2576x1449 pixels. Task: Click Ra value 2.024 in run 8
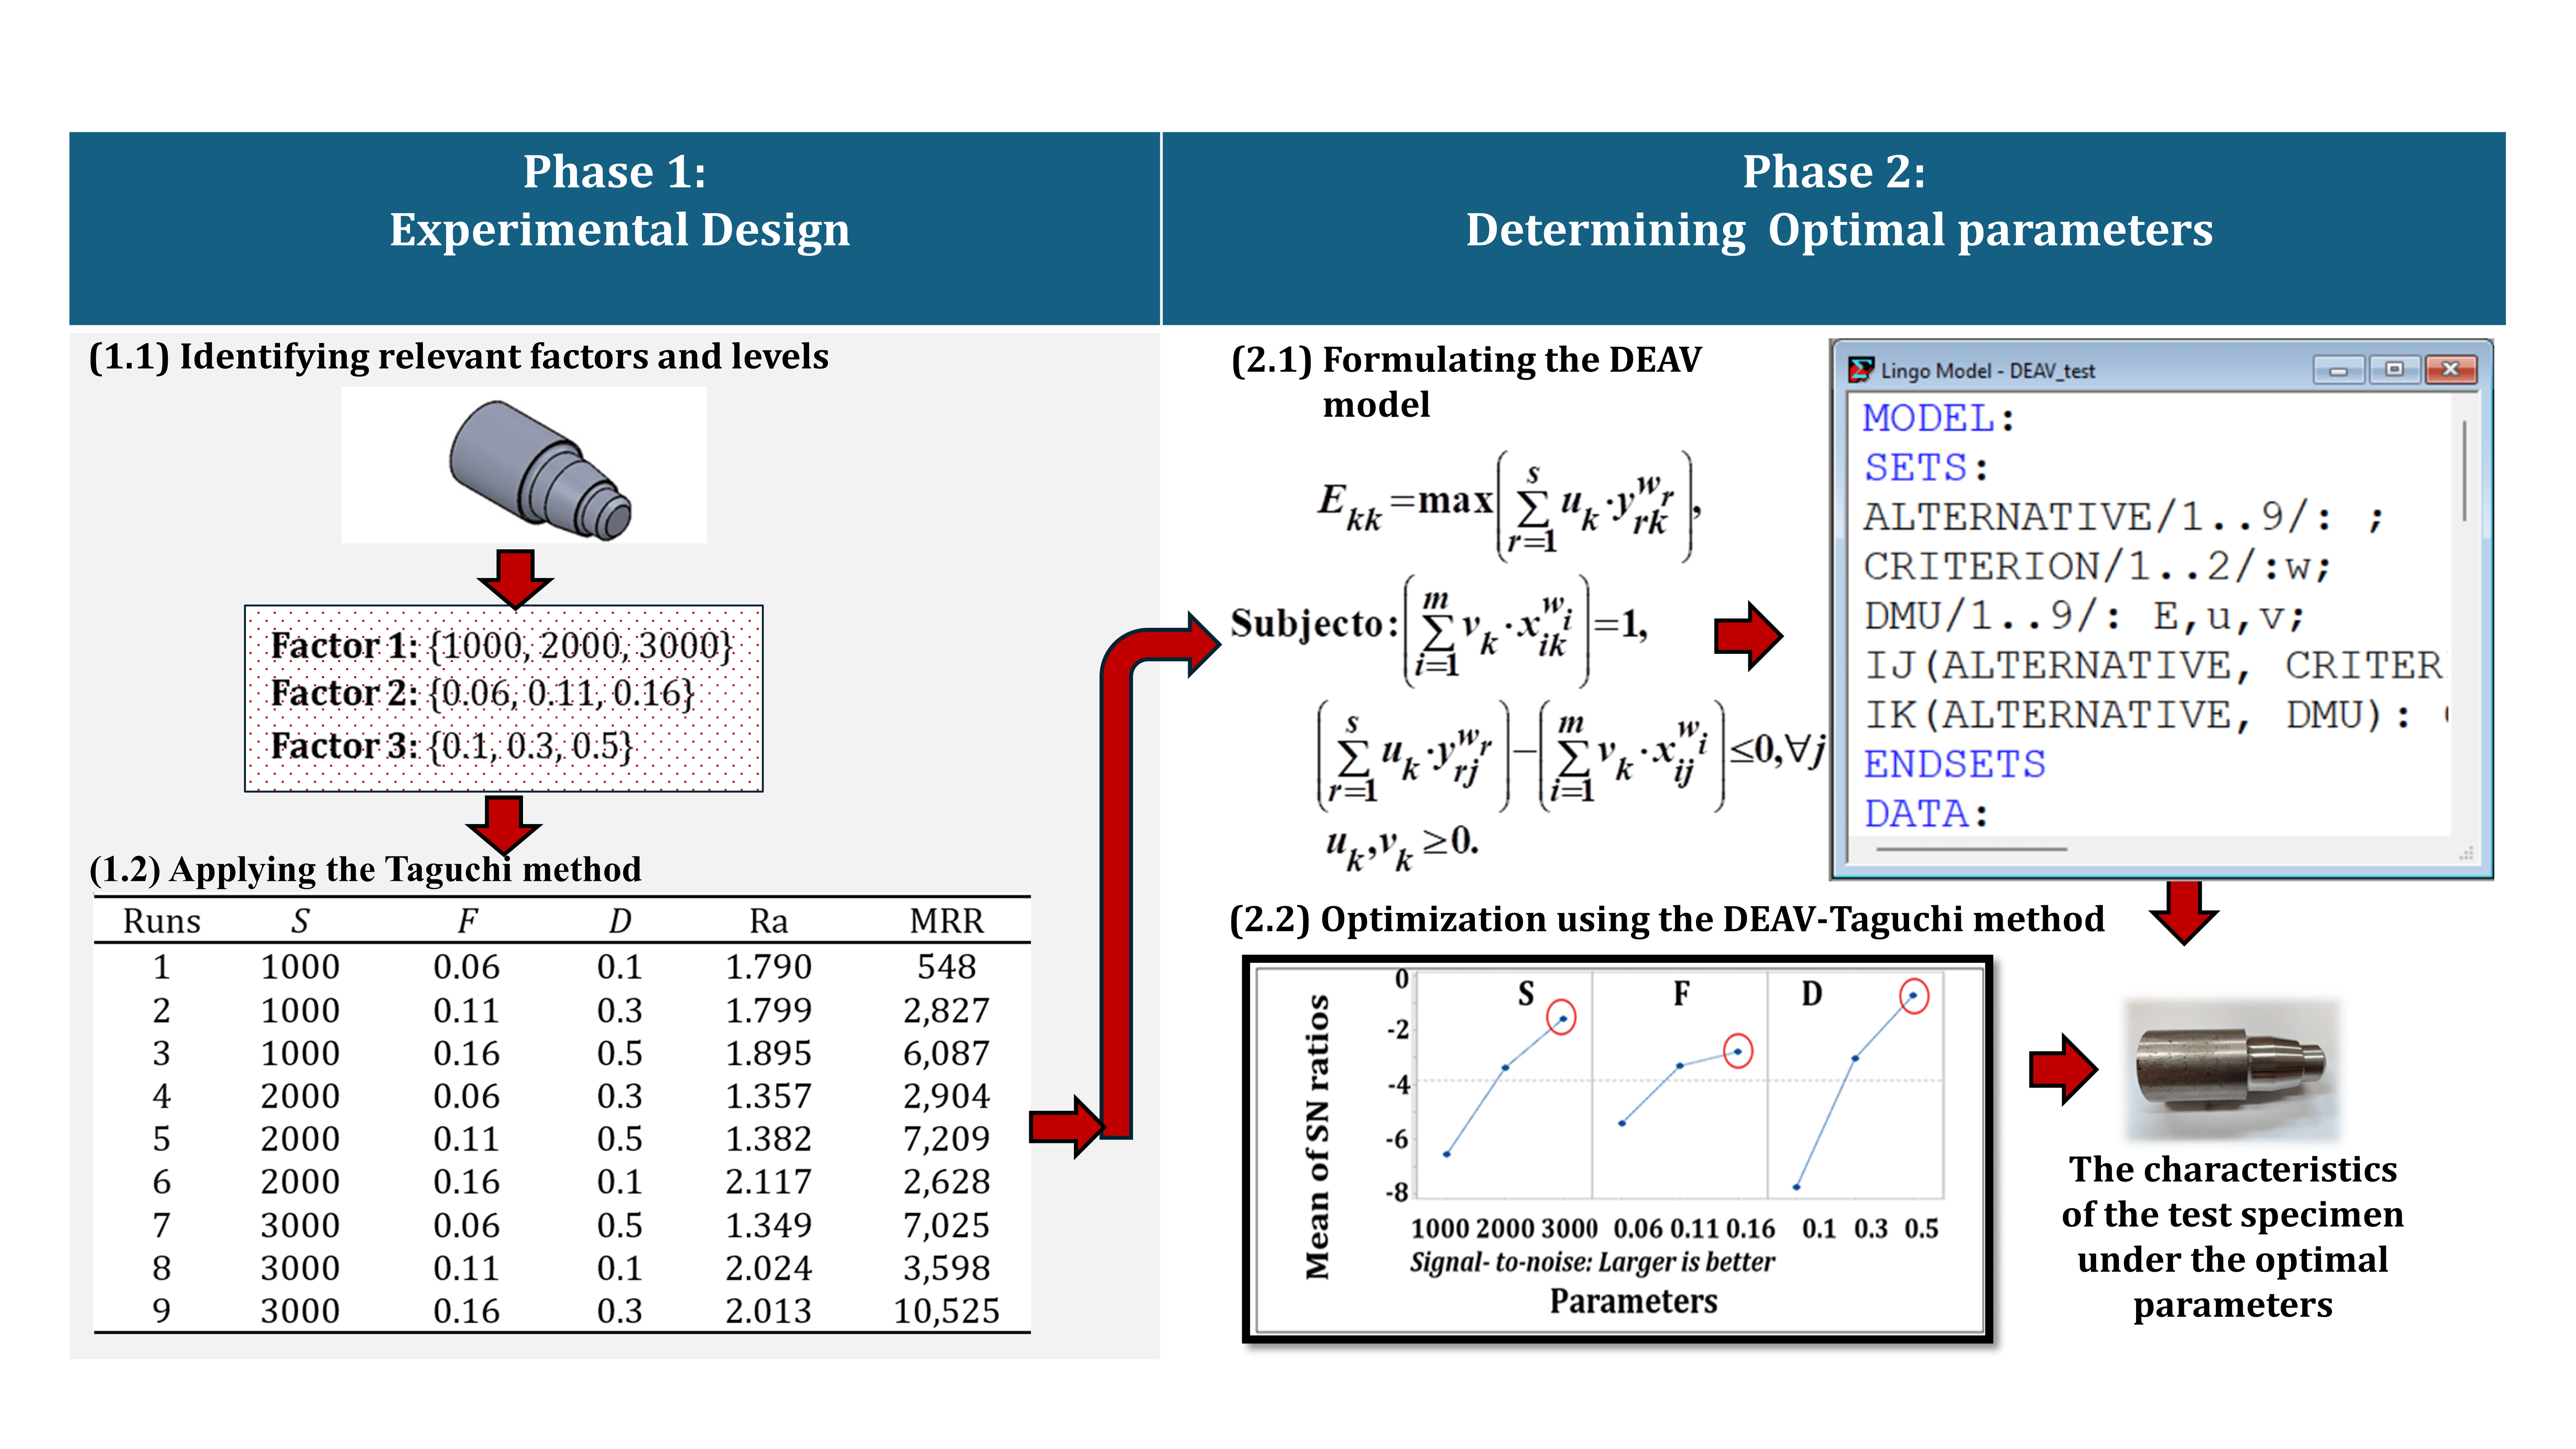(x=768, y=1268)
